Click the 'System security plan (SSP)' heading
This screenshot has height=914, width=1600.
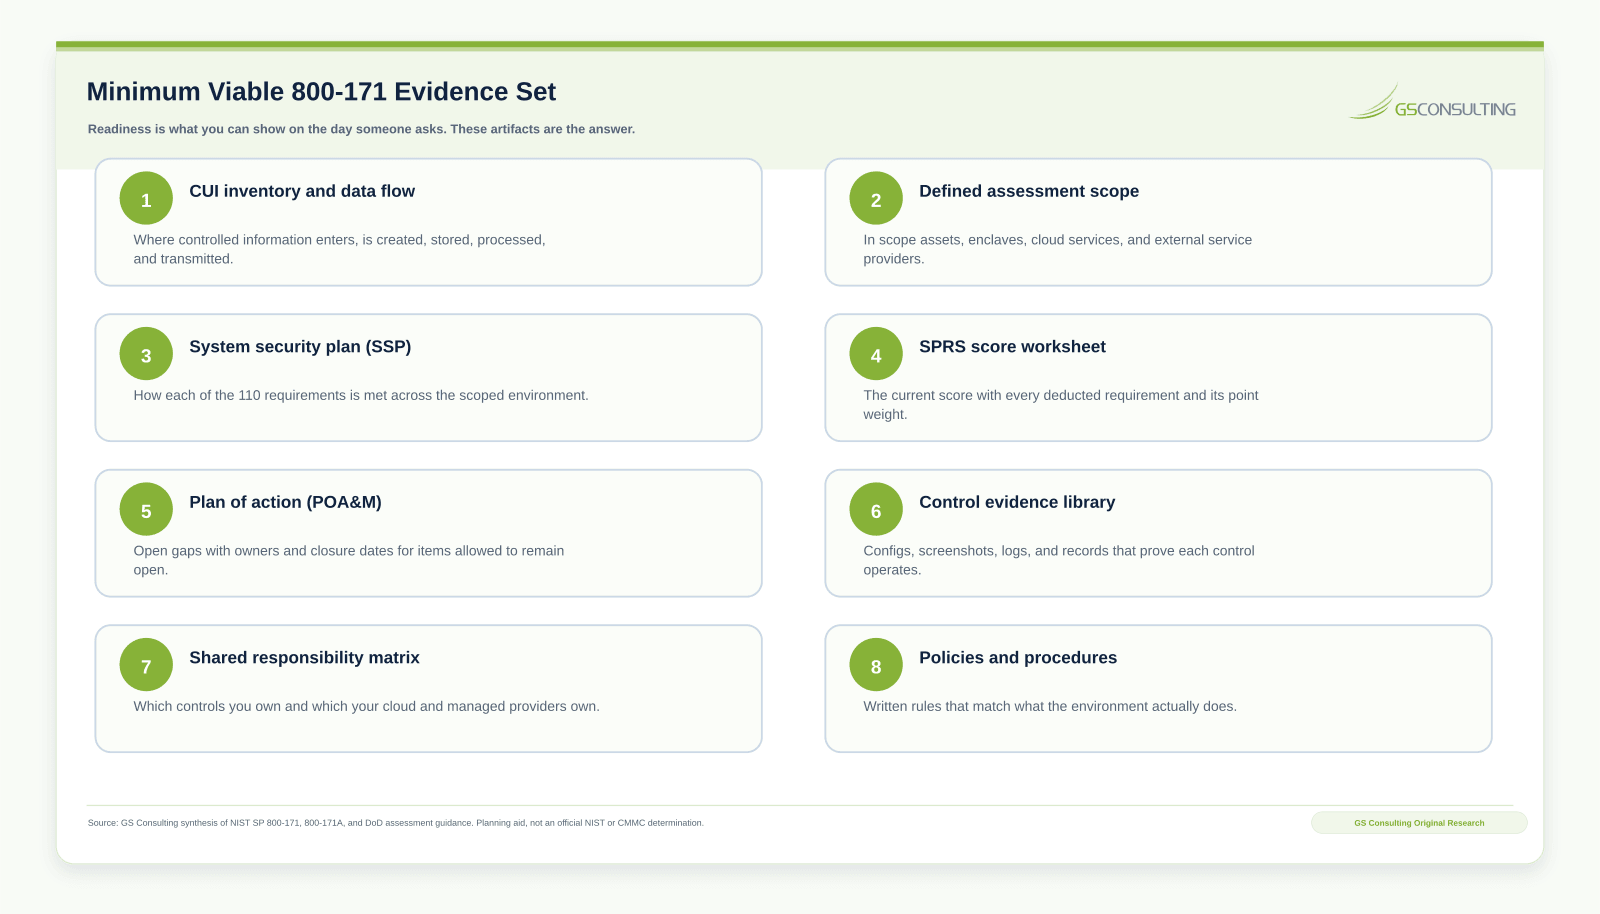click(x=300, y=347)
